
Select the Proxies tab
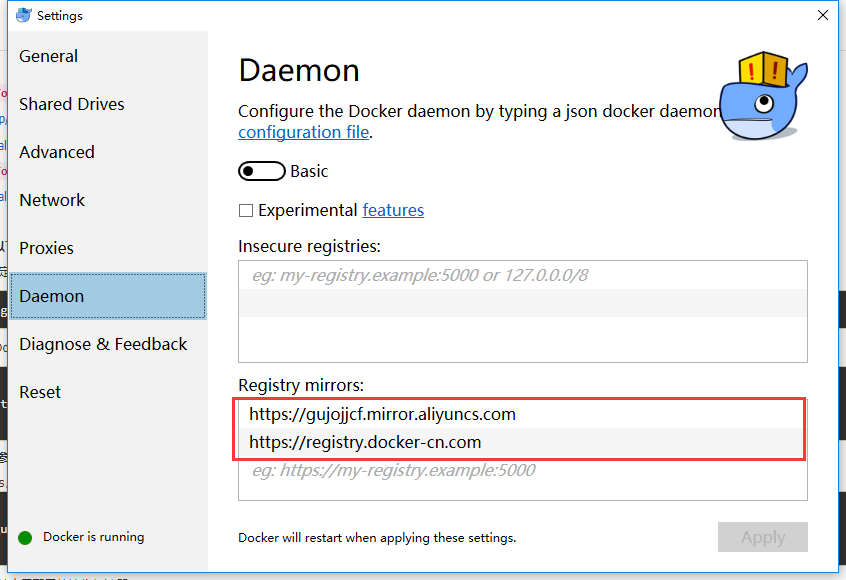(x=108, y=248)
